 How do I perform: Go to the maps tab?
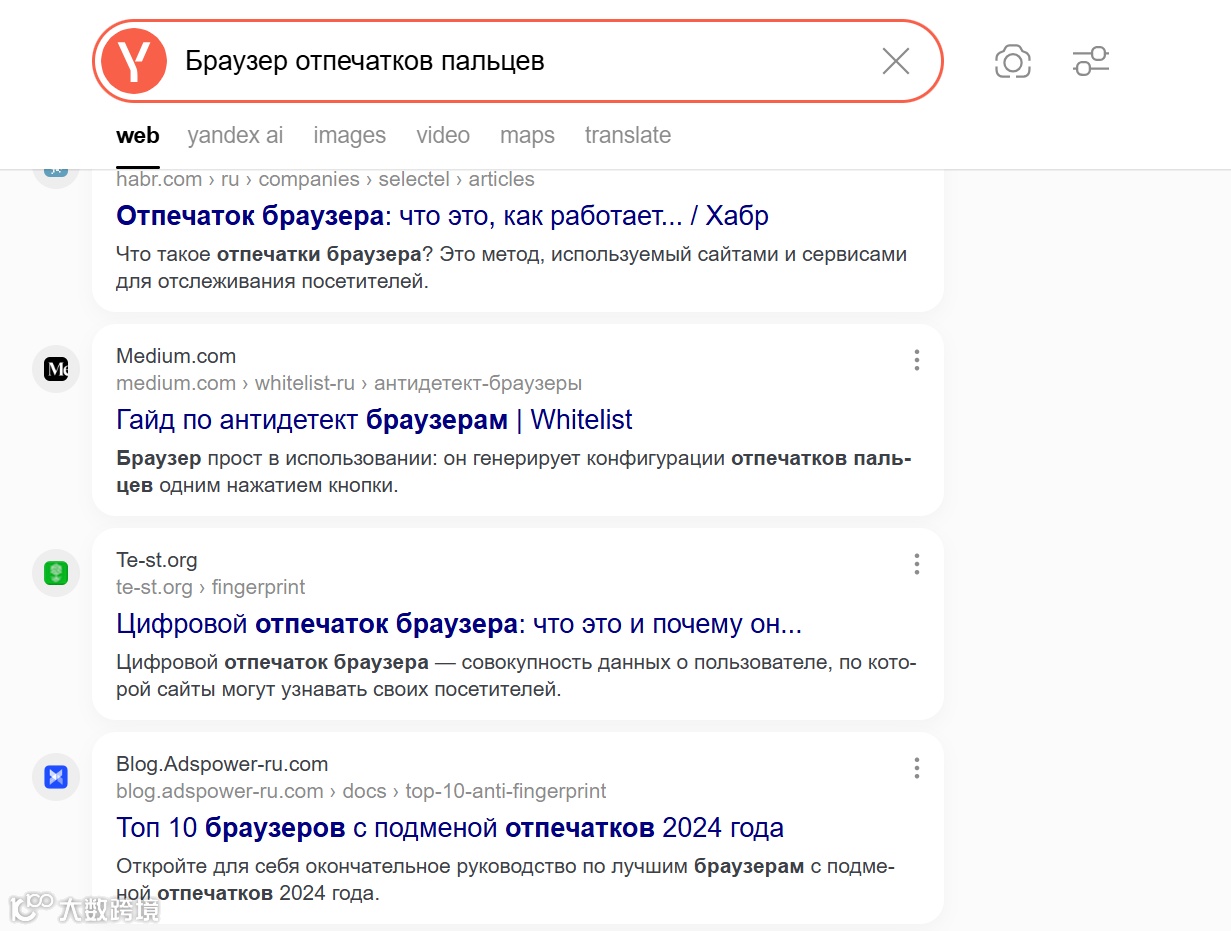[x=527, y=135]
